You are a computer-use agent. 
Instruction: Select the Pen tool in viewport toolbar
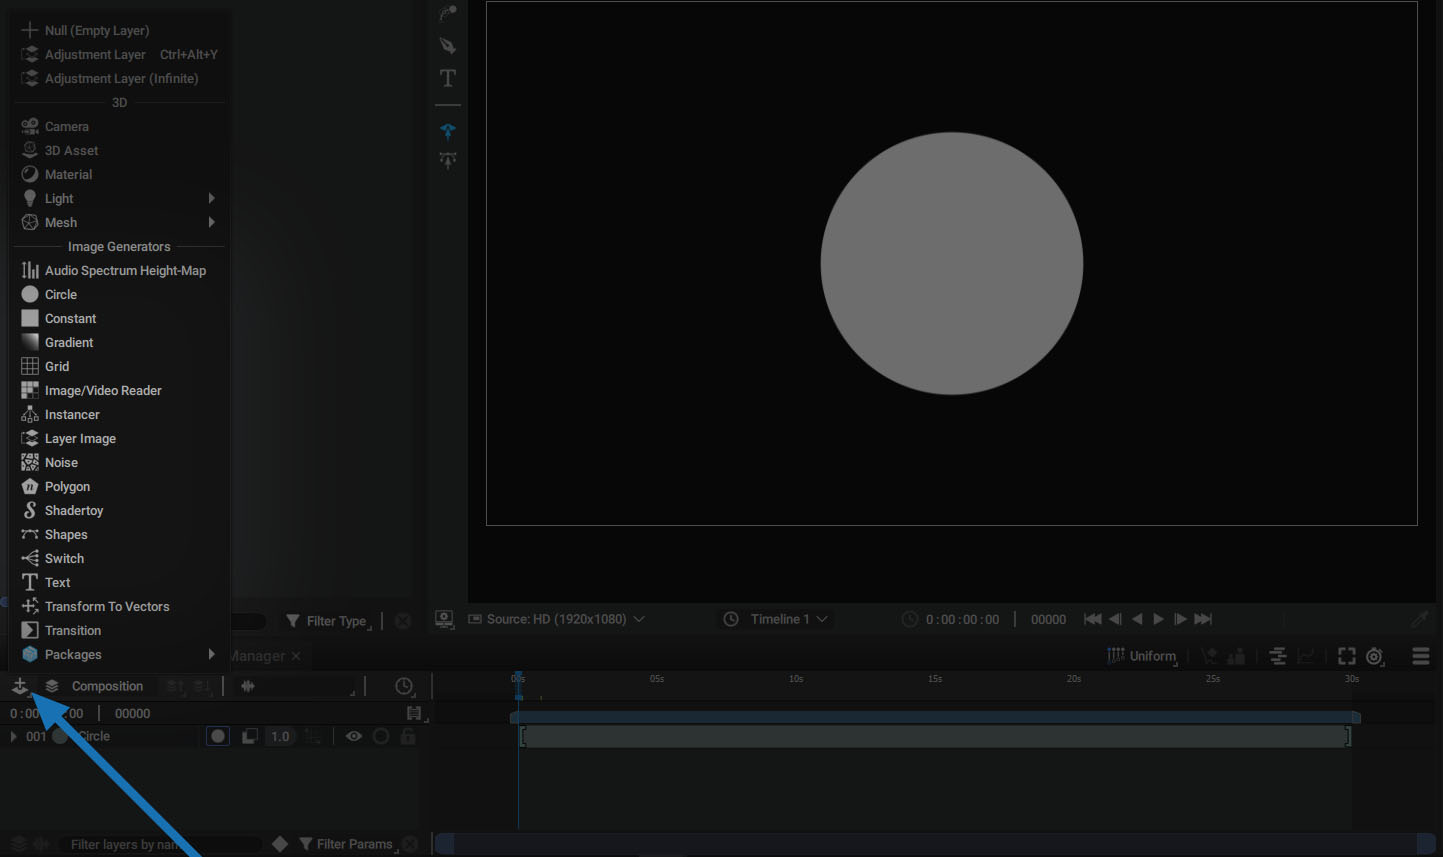(x=448, y=46)
